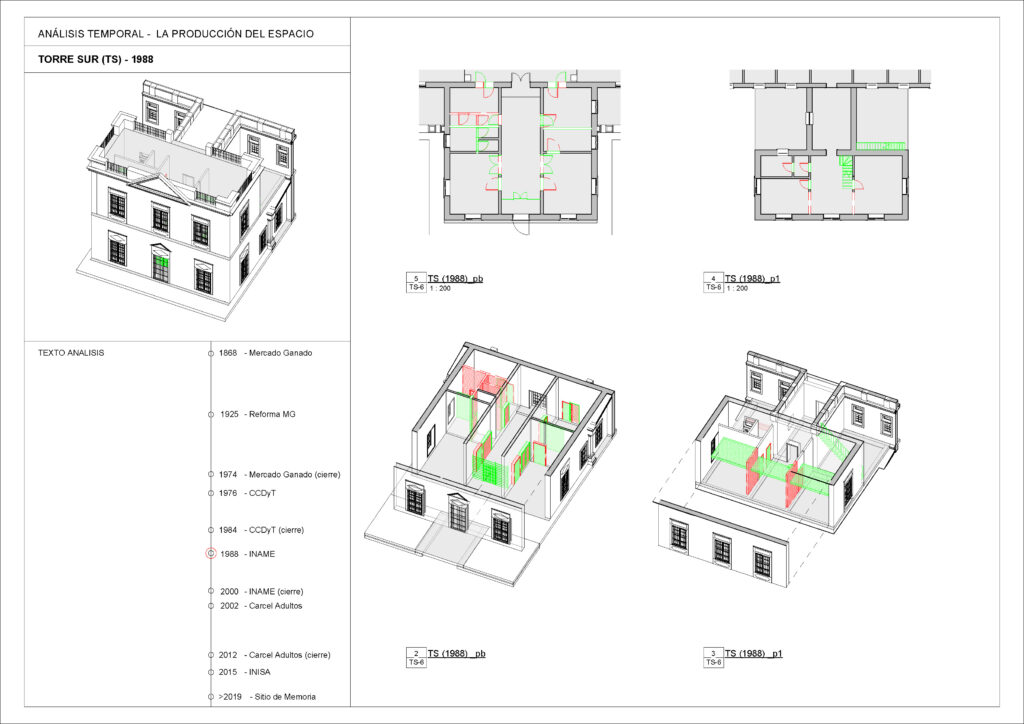Select the 1868 Mercado Ganado timeline marker
1024x724 pixels.
[x=211, y=353]
